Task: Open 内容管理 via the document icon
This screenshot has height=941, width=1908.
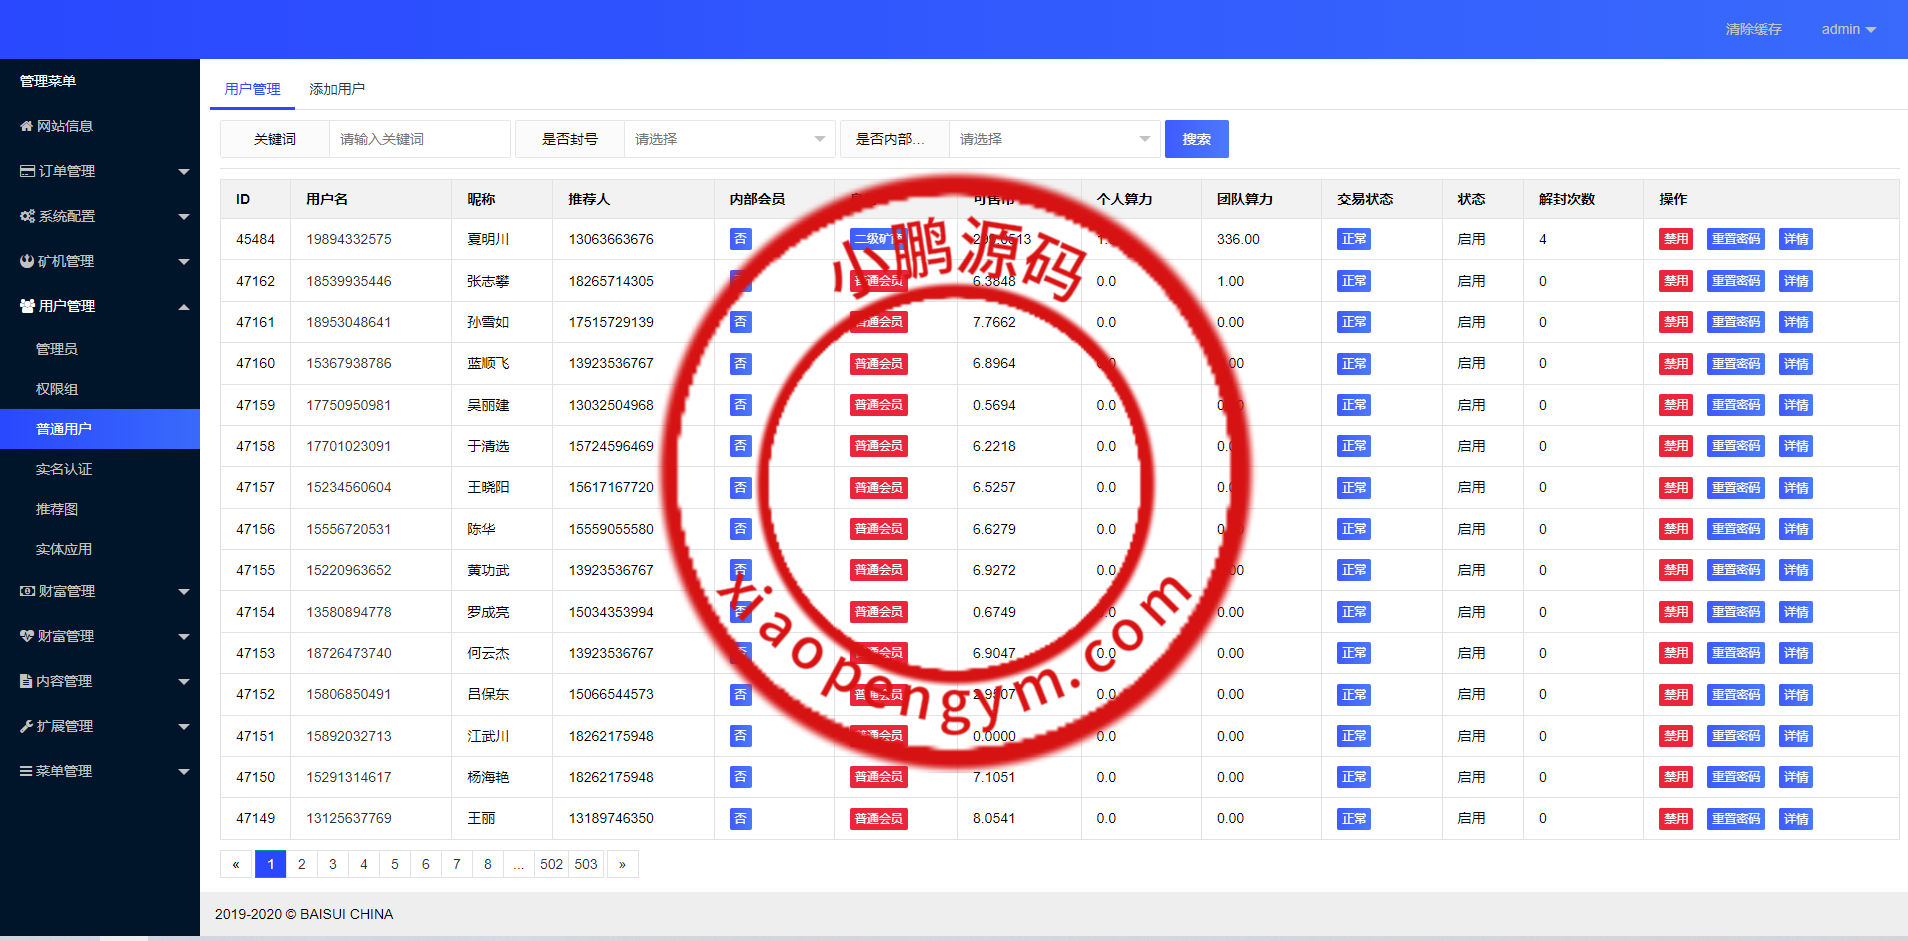Action: [25, 681]
